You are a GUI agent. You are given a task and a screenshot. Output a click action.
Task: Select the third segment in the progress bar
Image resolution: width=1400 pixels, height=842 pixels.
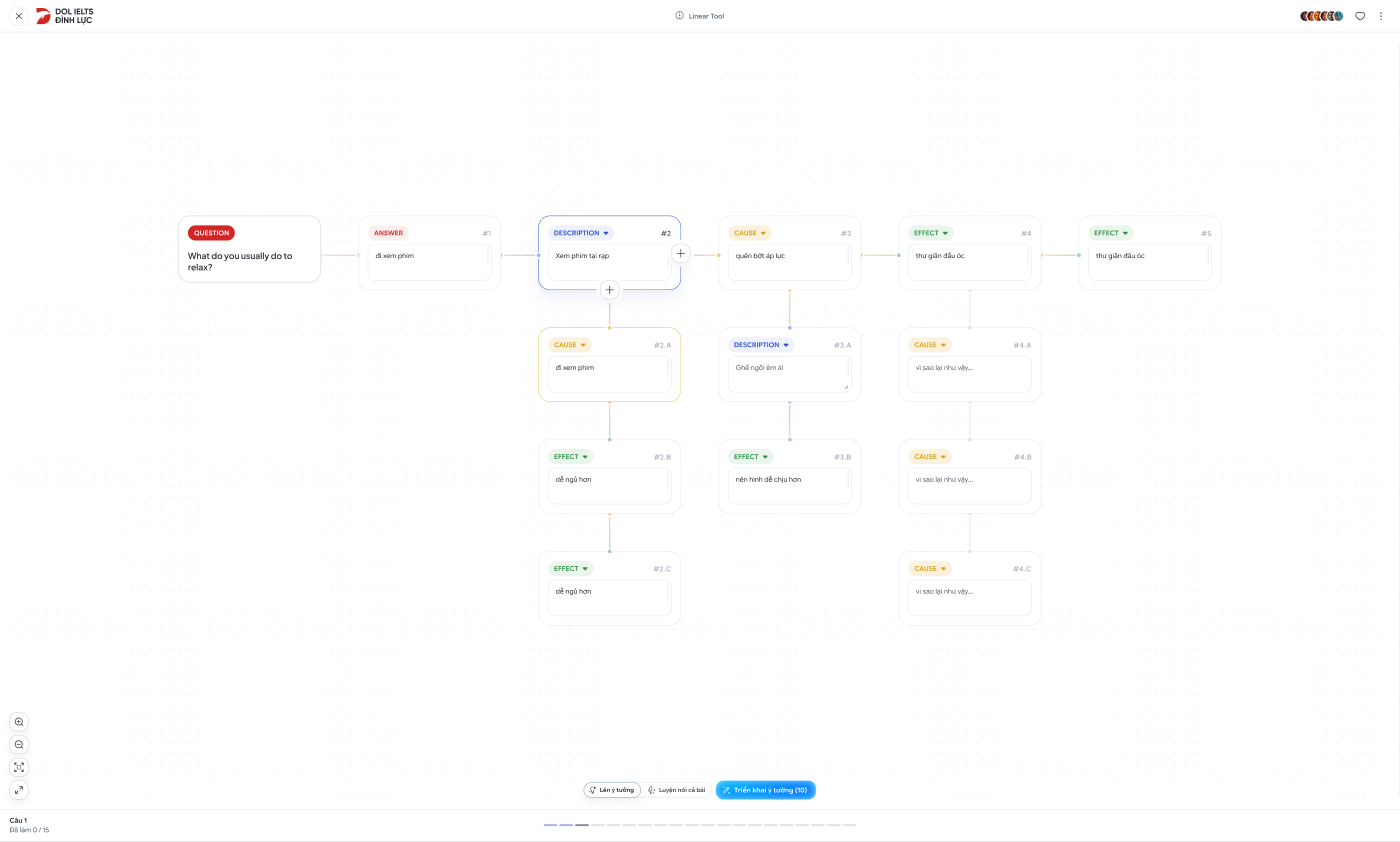582,825
